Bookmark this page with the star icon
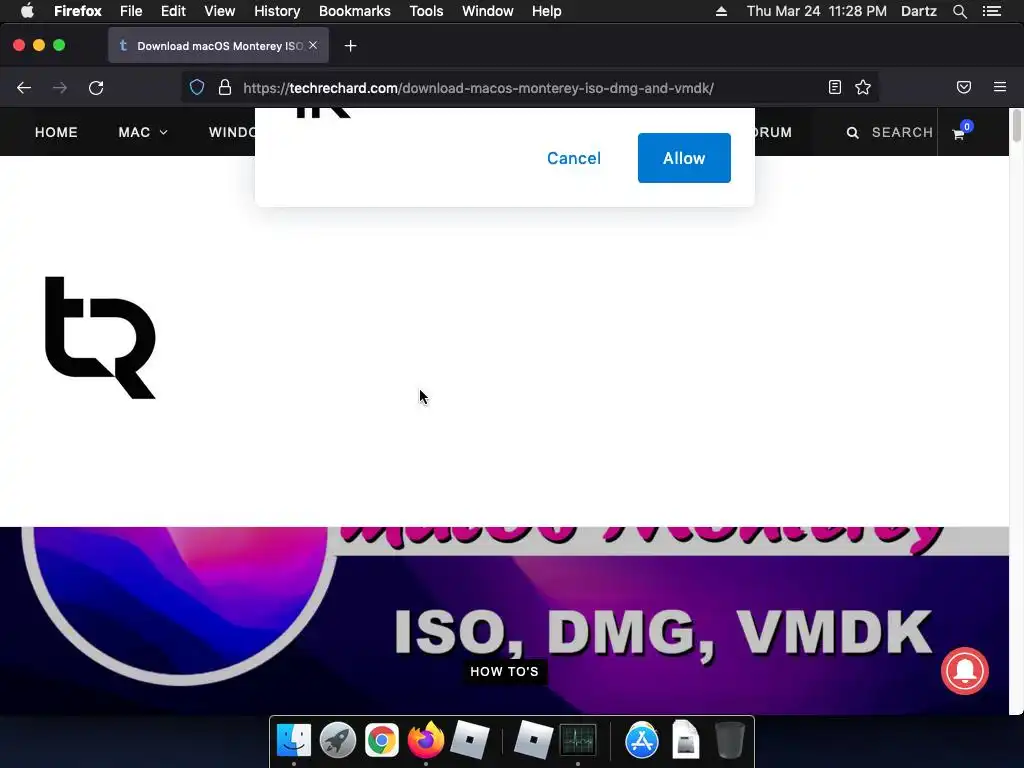The height and width of the screenshot is (768, 1024). [863, 88]
